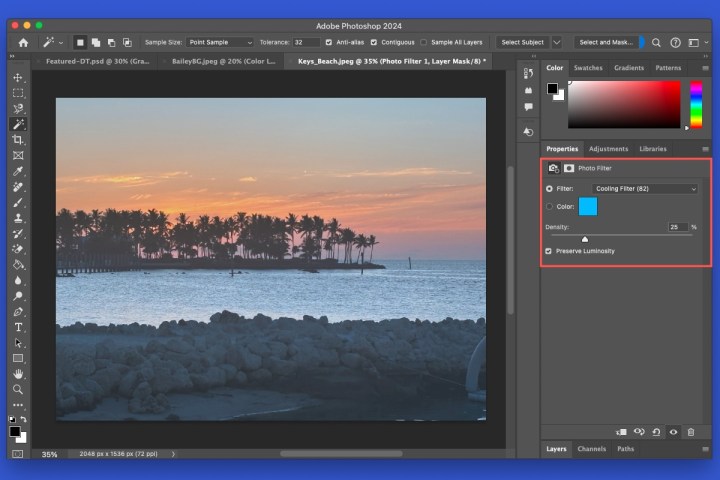
Task: Select the Type tool
Action: (18, 327)
